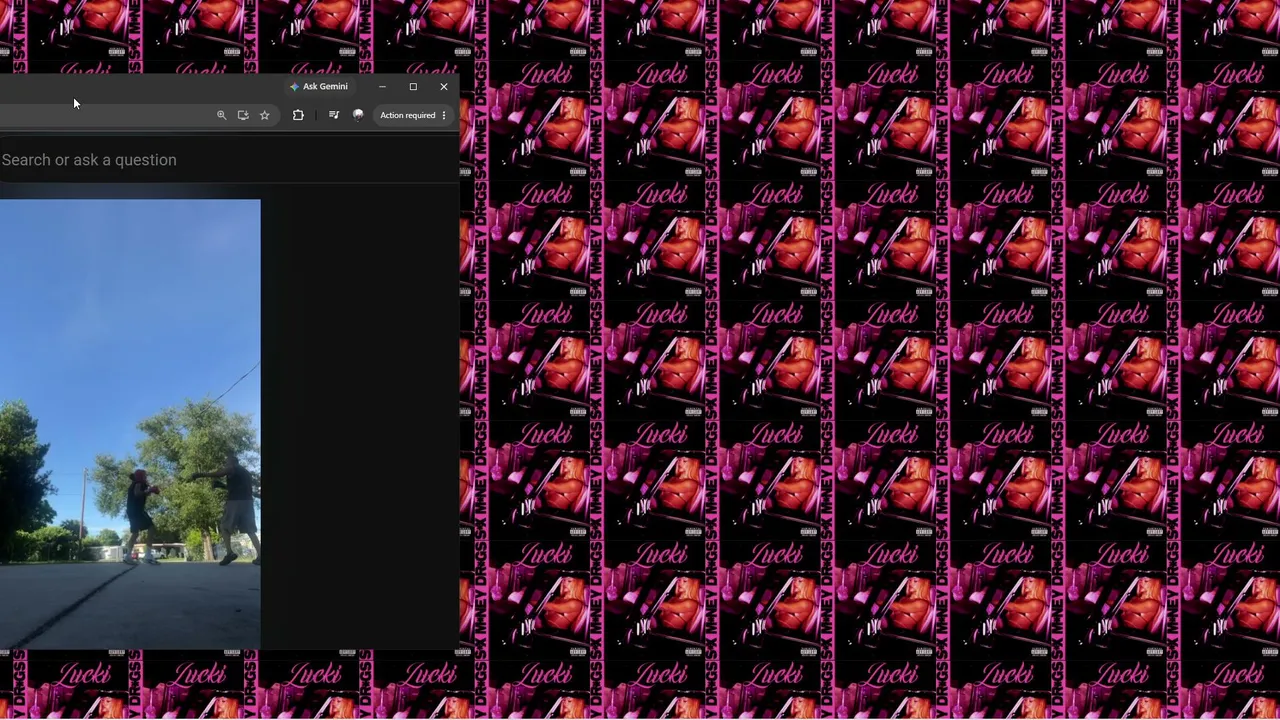Open the Chrome profile avatar
This screenshot has width=1280, height=720.
coord(358,115)
